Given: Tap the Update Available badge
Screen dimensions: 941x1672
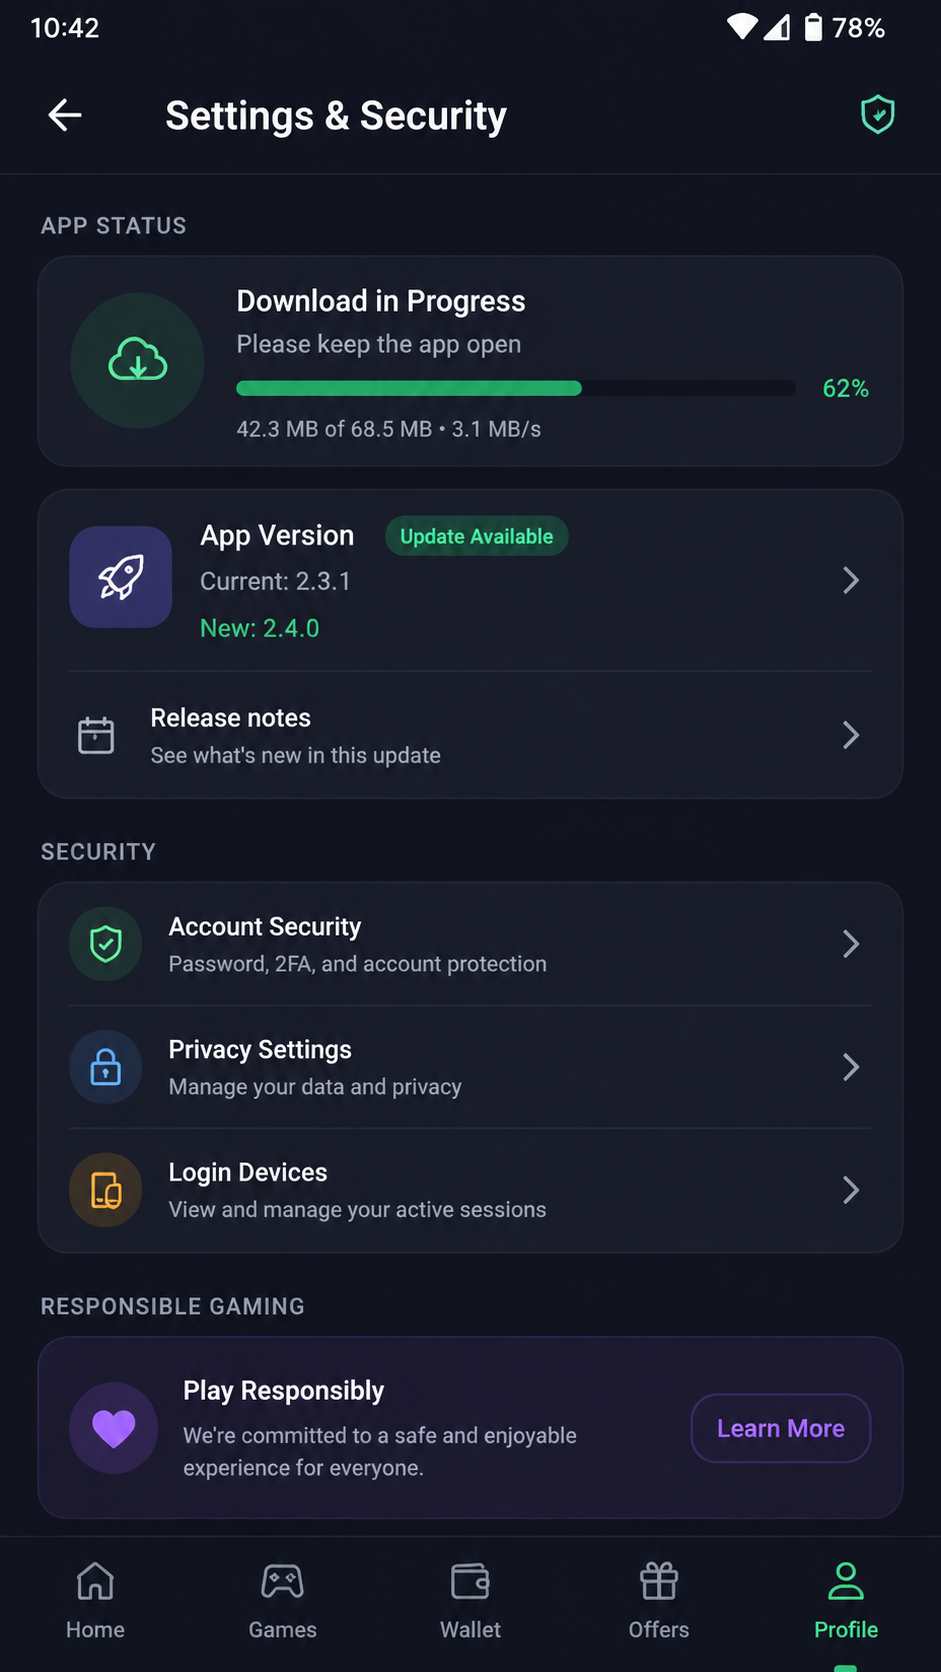Looking at the screenshot, I should pyautogui.click(x=477, y=536).
